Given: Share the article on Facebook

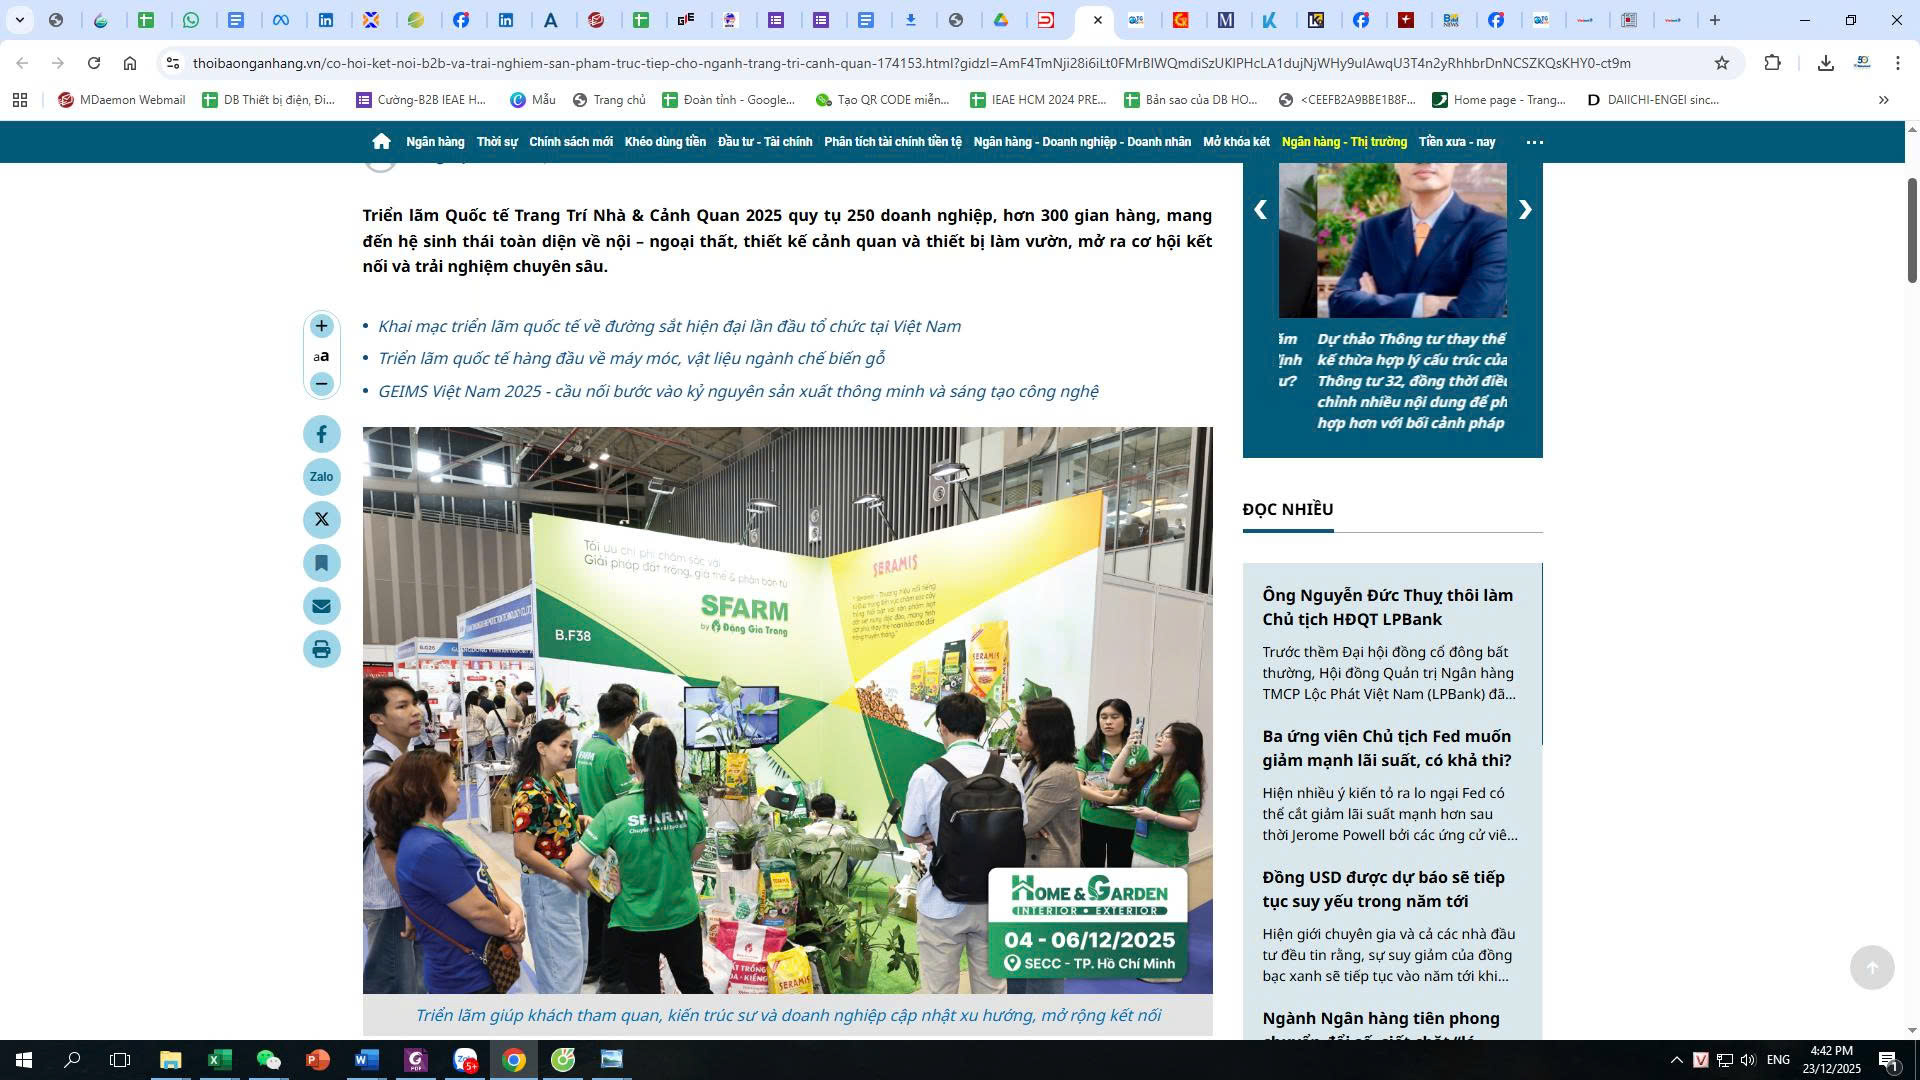Looking at the screenshot, I should (x=321, y=434).
